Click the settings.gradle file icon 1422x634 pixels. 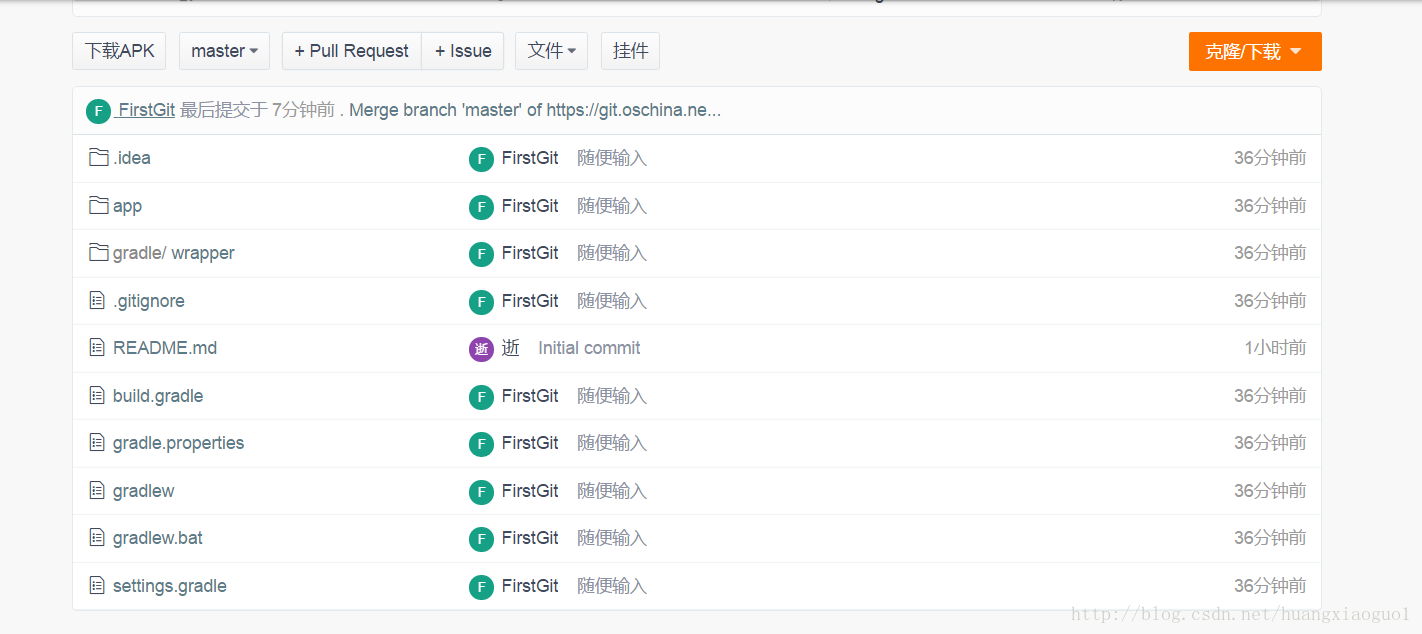pos(97,585)
